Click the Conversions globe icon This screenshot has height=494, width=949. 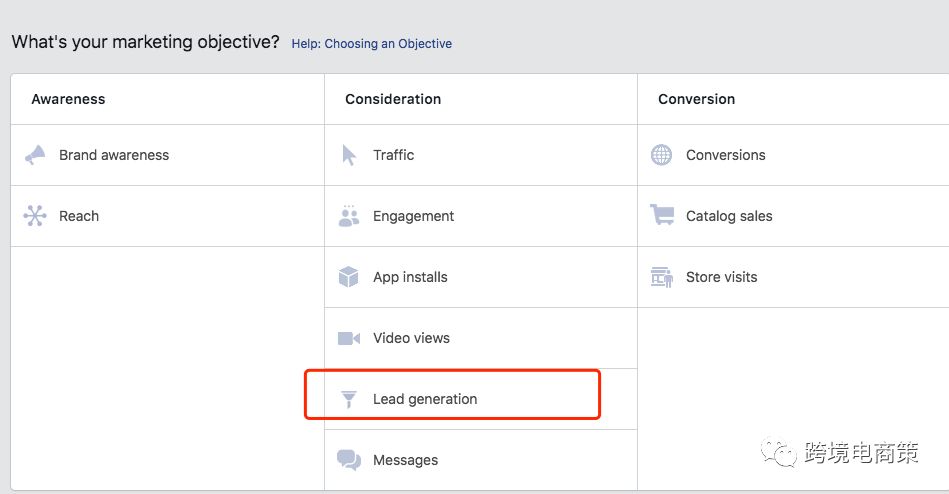tap(661, 155)
